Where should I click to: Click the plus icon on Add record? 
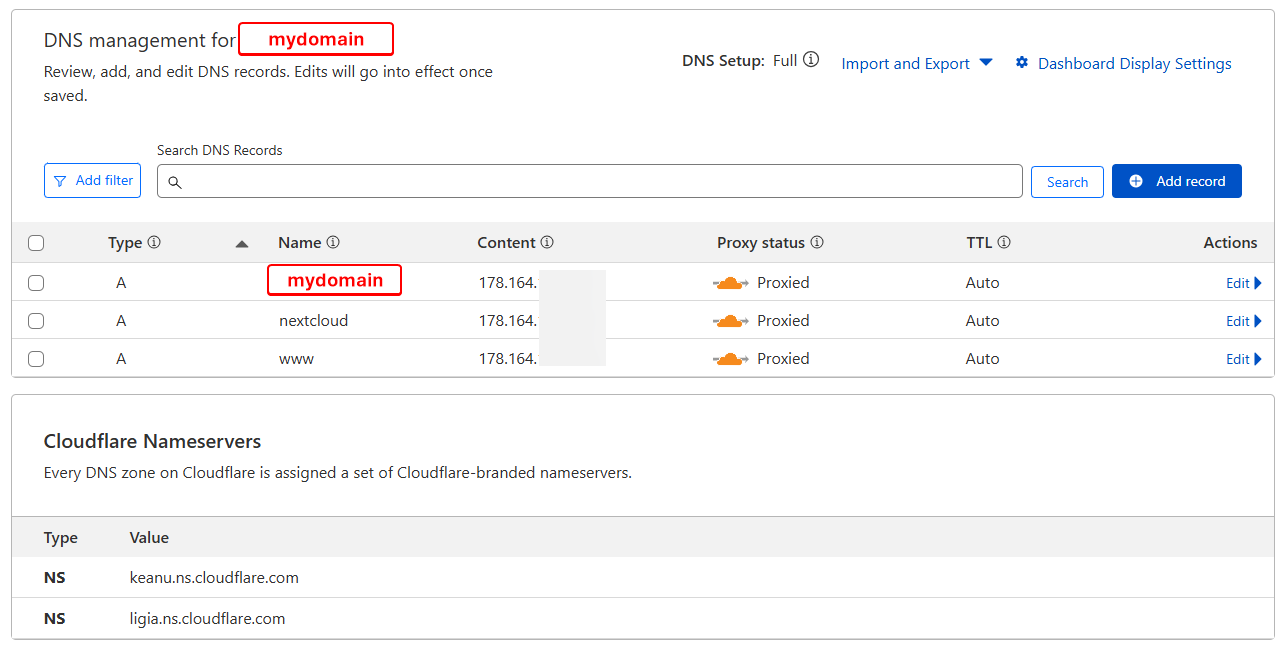pos(1136,181)
